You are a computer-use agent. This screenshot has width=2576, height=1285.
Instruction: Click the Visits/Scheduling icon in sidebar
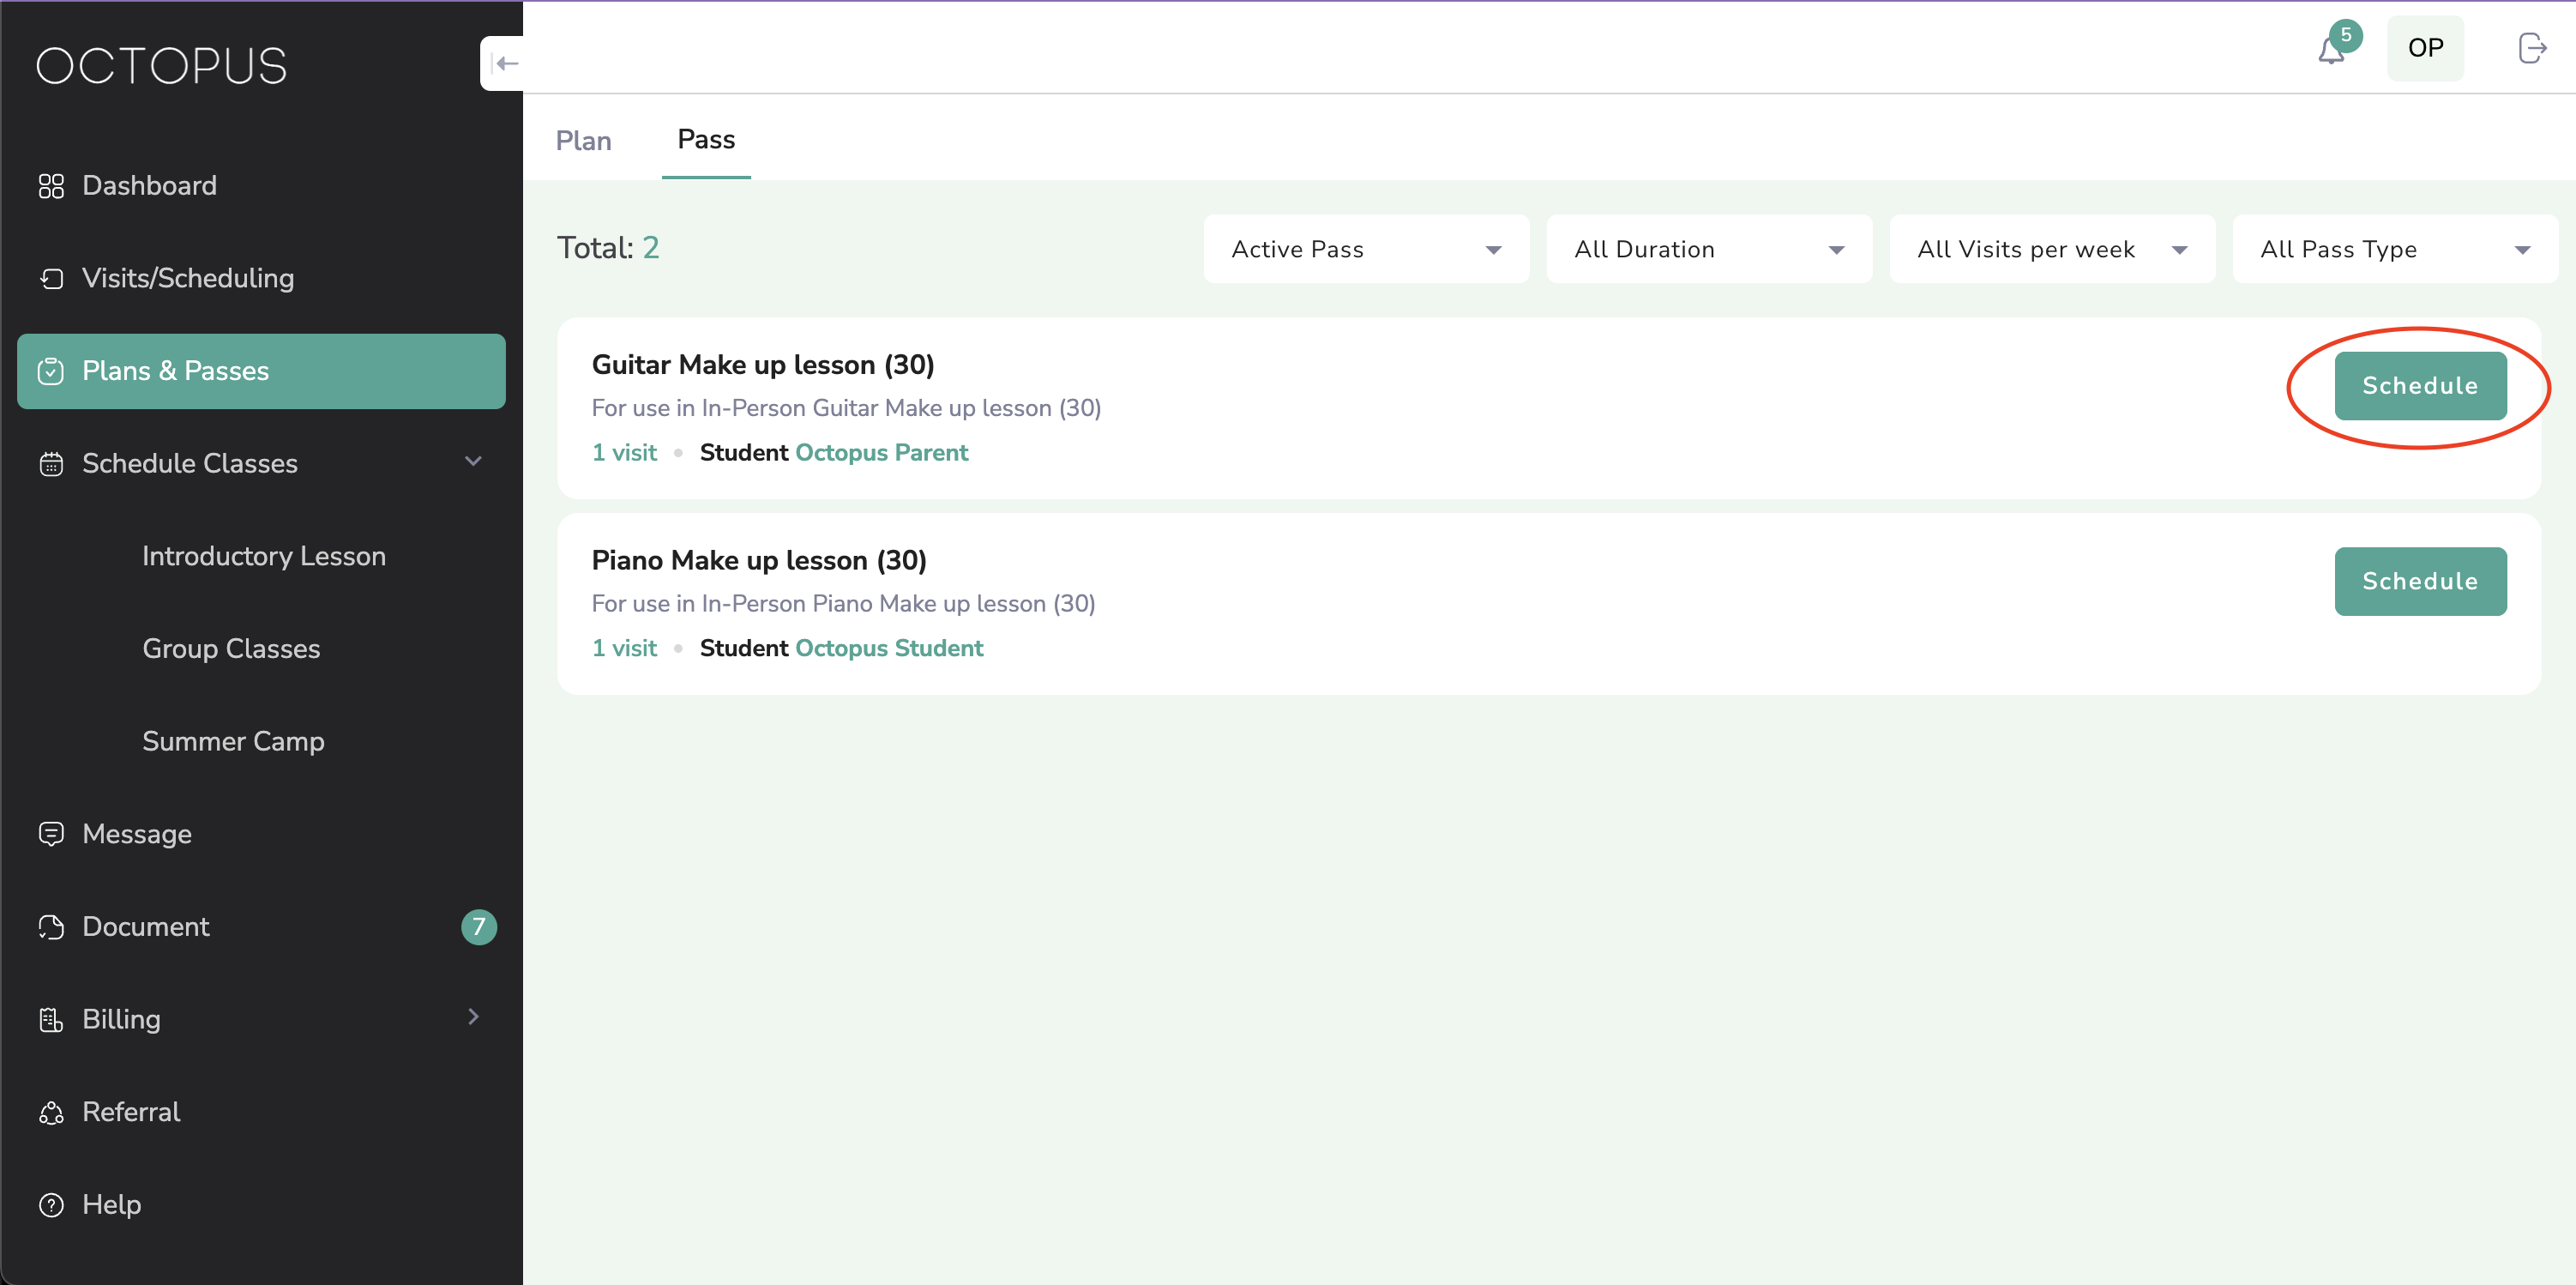tap(51, 279)
